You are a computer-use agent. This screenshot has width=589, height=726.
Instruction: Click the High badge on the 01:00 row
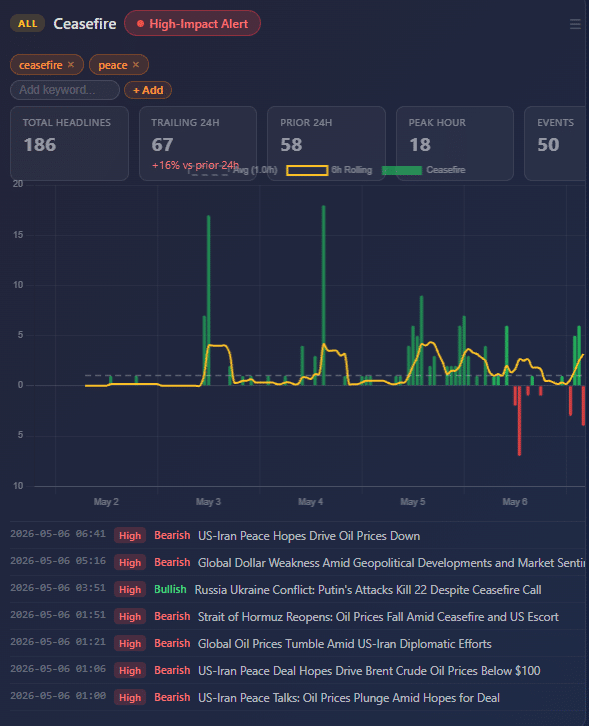[130, 698]
